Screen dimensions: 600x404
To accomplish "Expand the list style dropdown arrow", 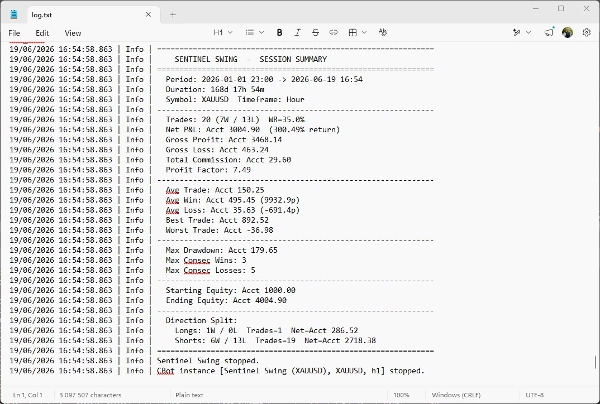I will tap(261, 33).
